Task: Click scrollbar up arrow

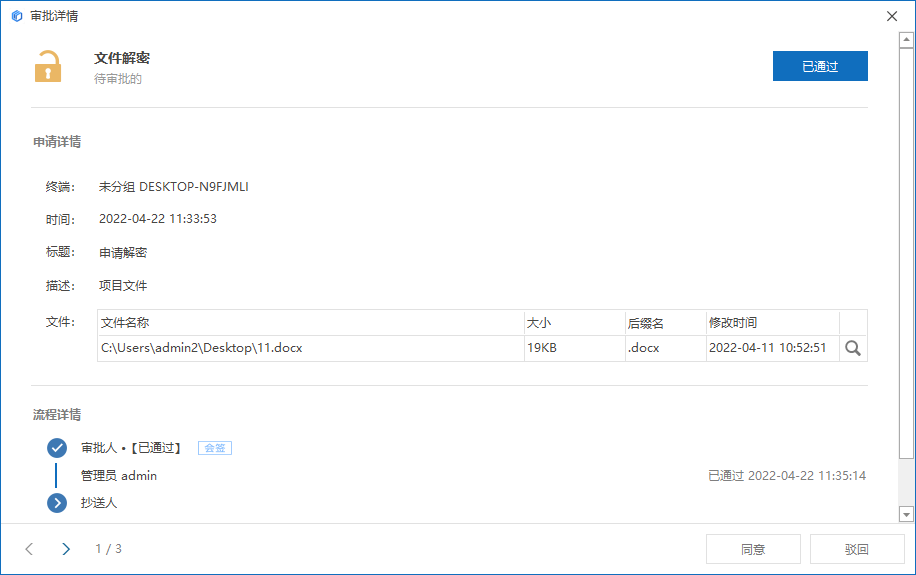Action: click(906, 40)
